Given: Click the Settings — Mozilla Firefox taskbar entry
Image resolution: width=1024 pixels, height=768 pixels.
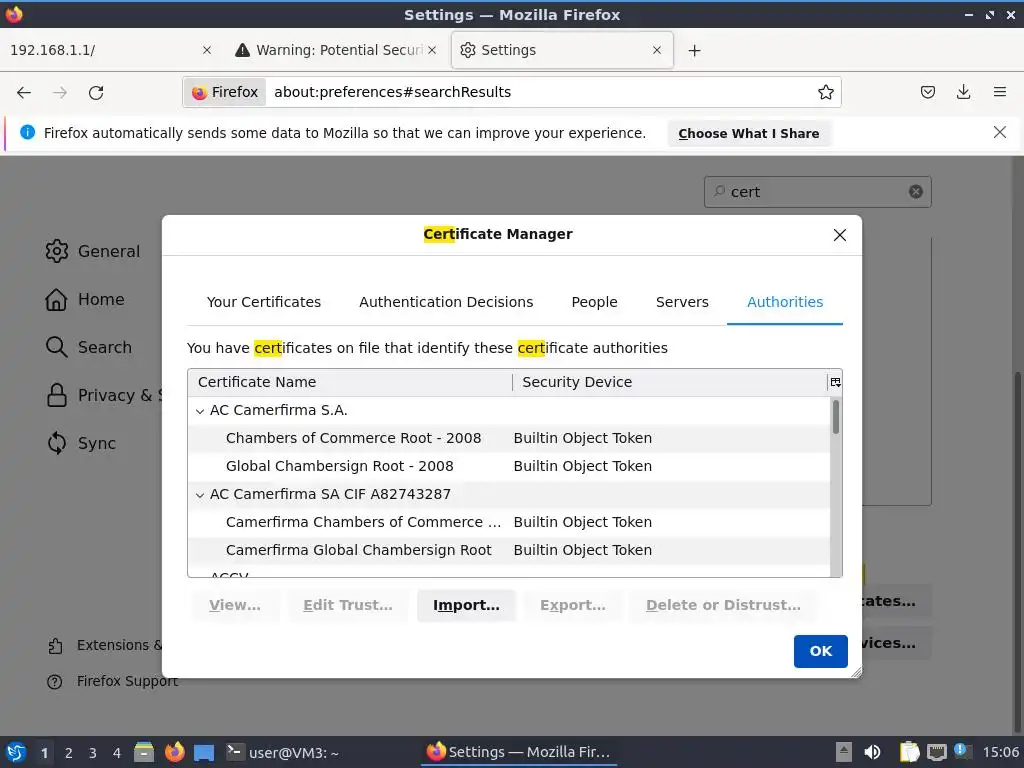Looking at the screenshot, I should (519, 752).
